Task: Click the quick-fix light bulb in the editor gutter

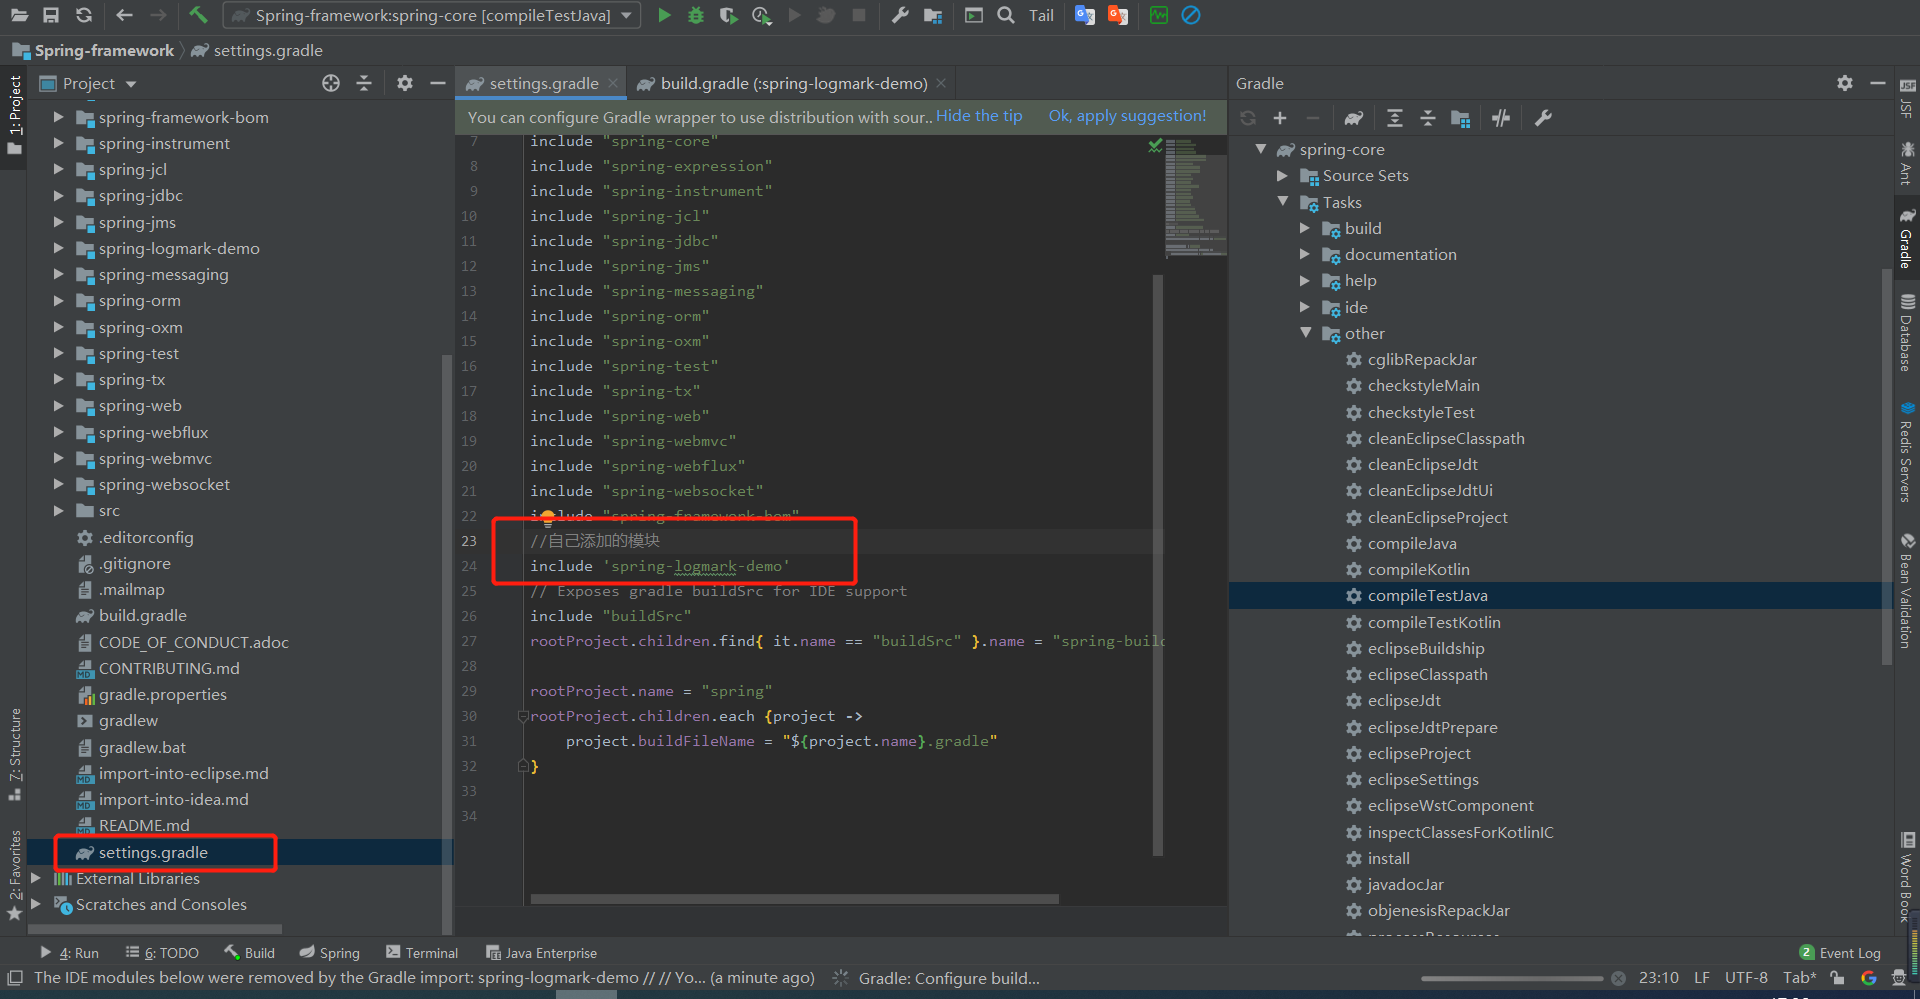Action: pos(547,518)
